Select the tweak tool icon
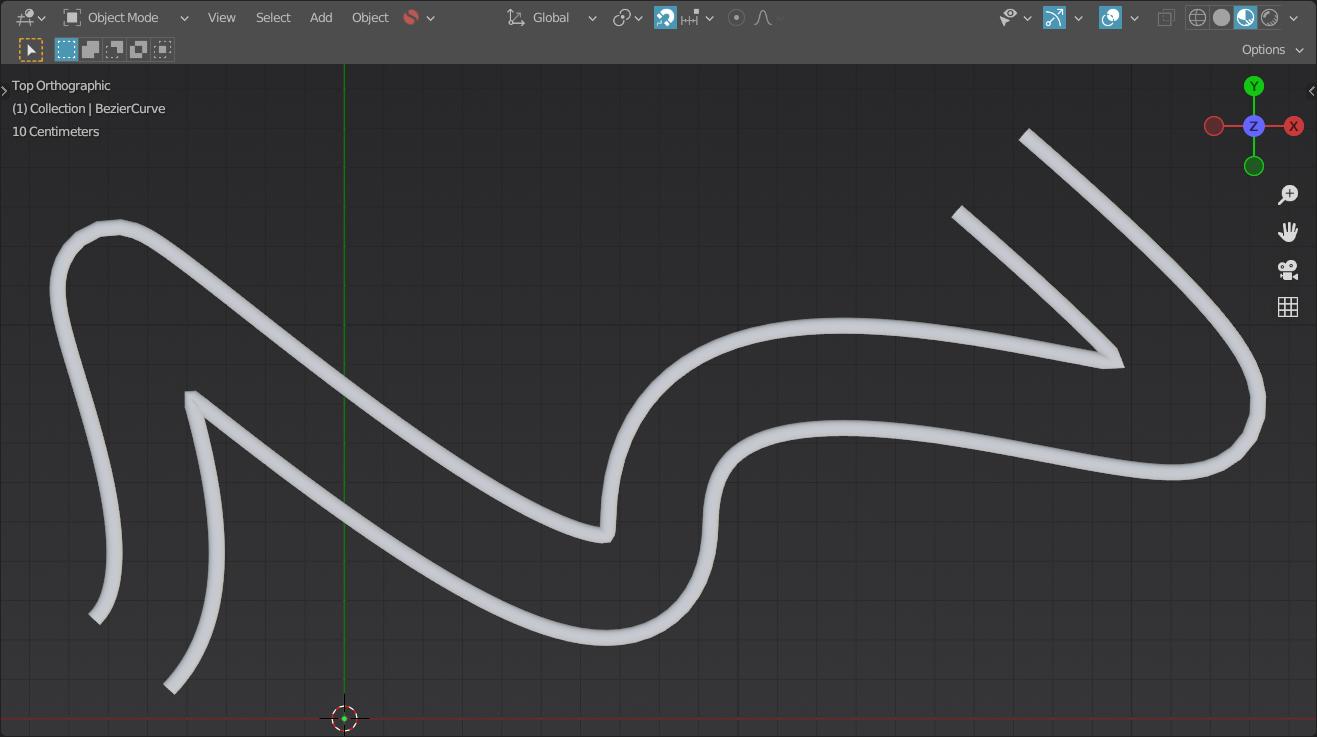 pos(31,49)
